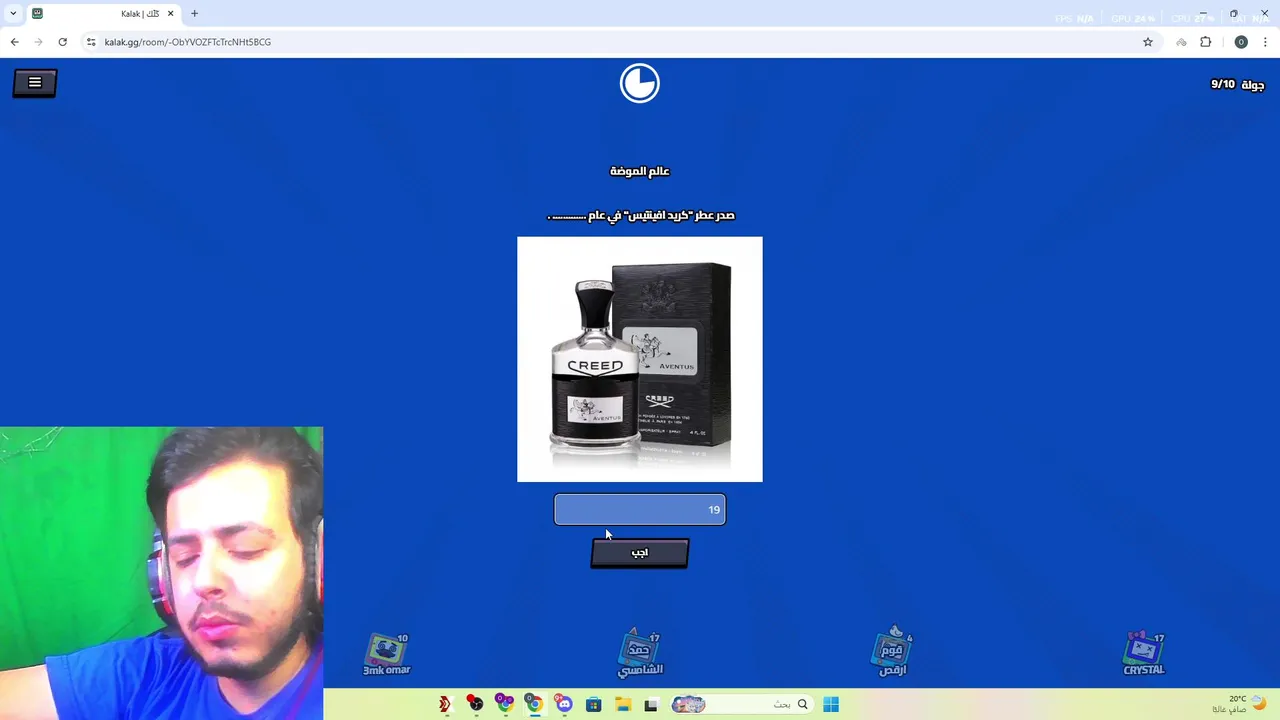Viewport: 1280px width, 720px height.
Task: Open the hamburger menu in the game
Action: pyautogui.click(x=35, y=83)
